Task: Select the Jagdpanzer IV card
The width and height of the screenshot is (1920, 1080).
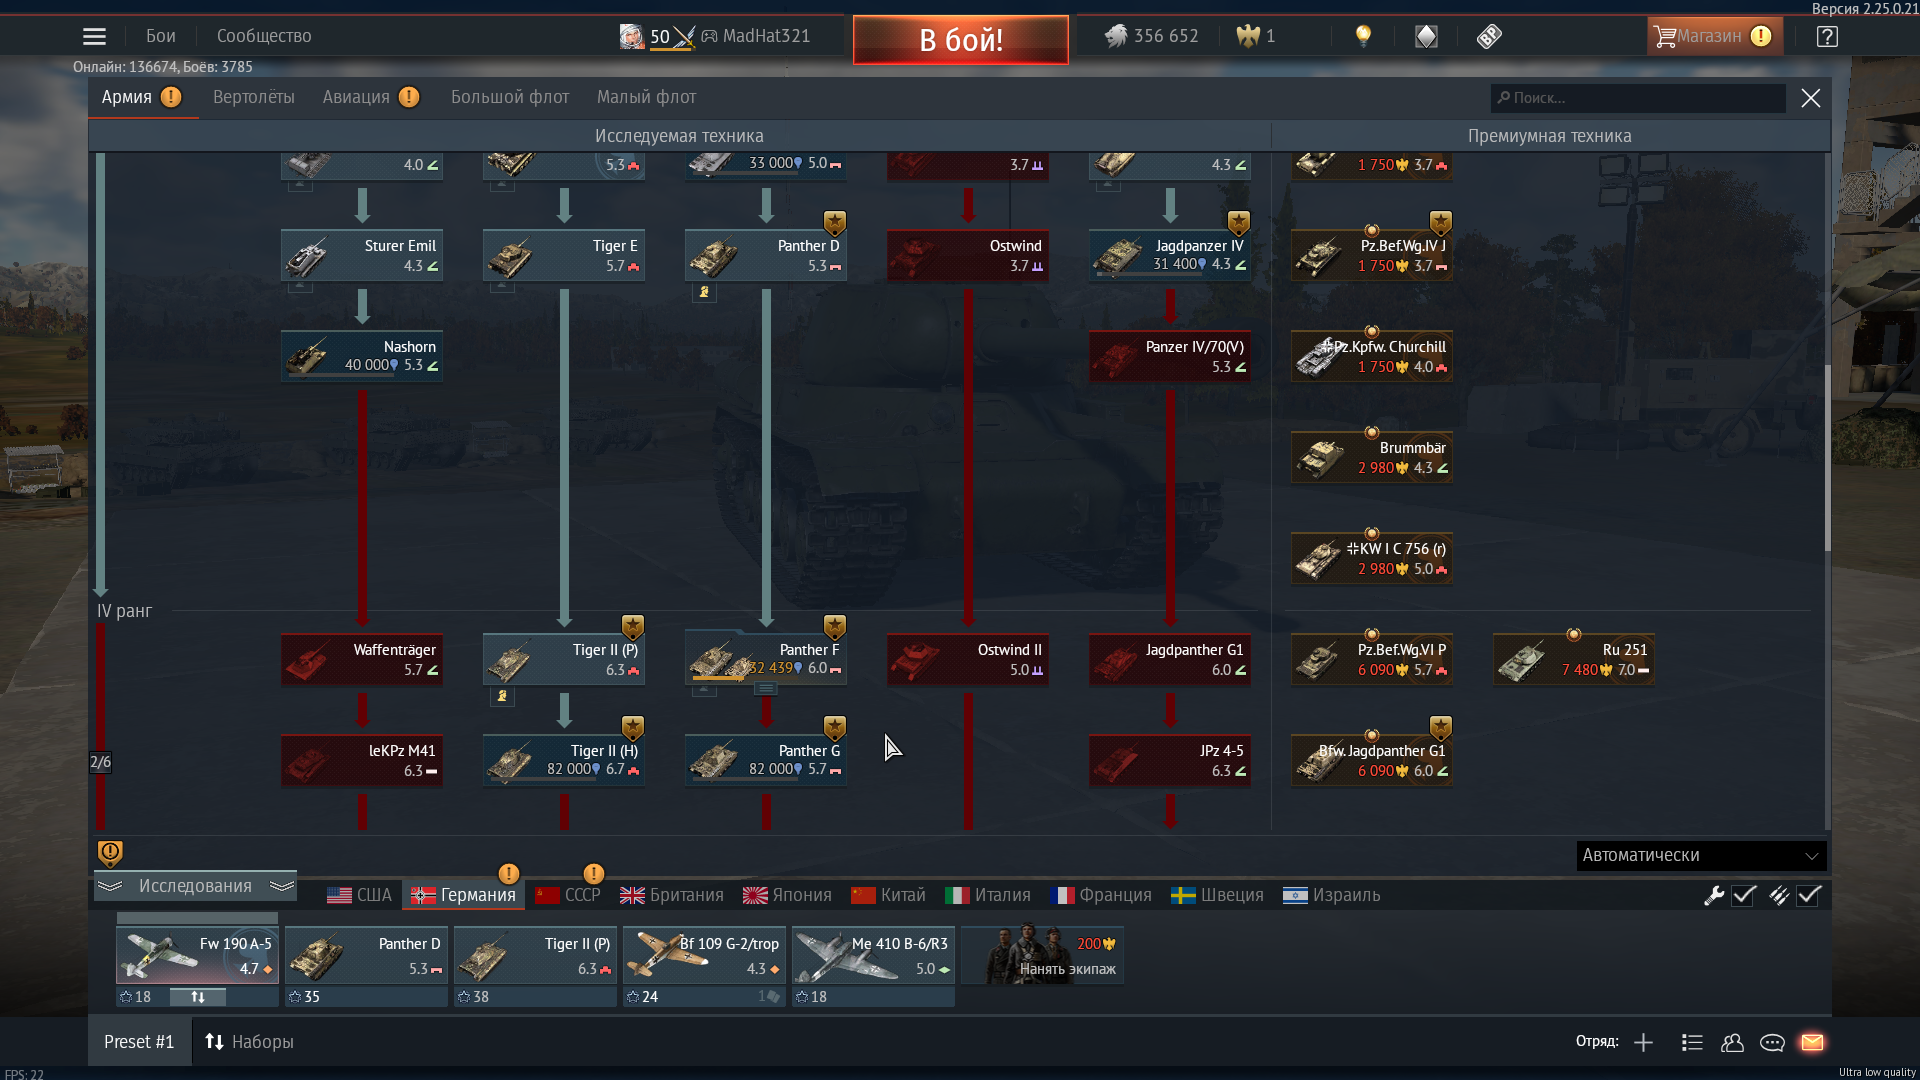Action: coord(1170,255)
